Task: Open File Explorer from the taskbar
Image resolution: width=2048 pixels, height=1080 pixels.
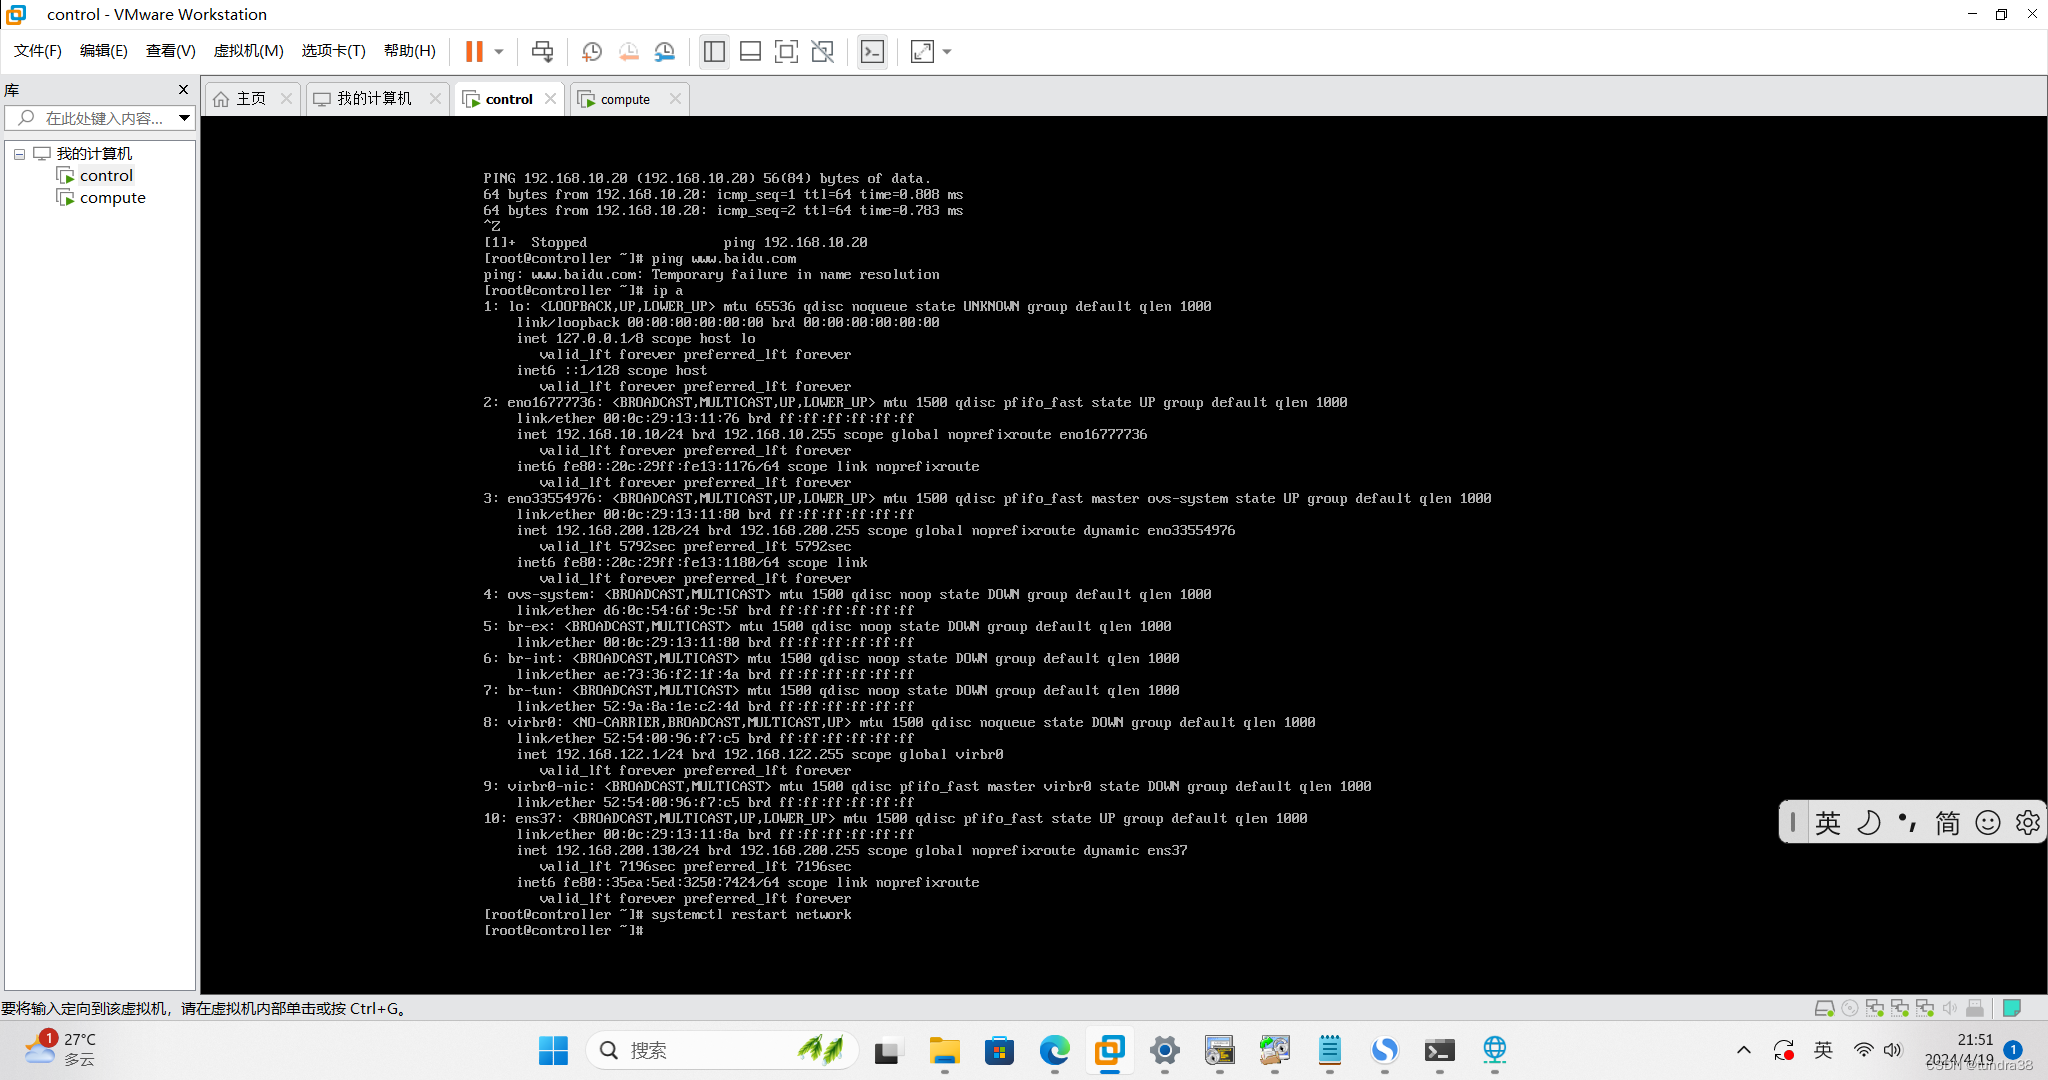Action: pyautogui.click(x=945, y=1050)
